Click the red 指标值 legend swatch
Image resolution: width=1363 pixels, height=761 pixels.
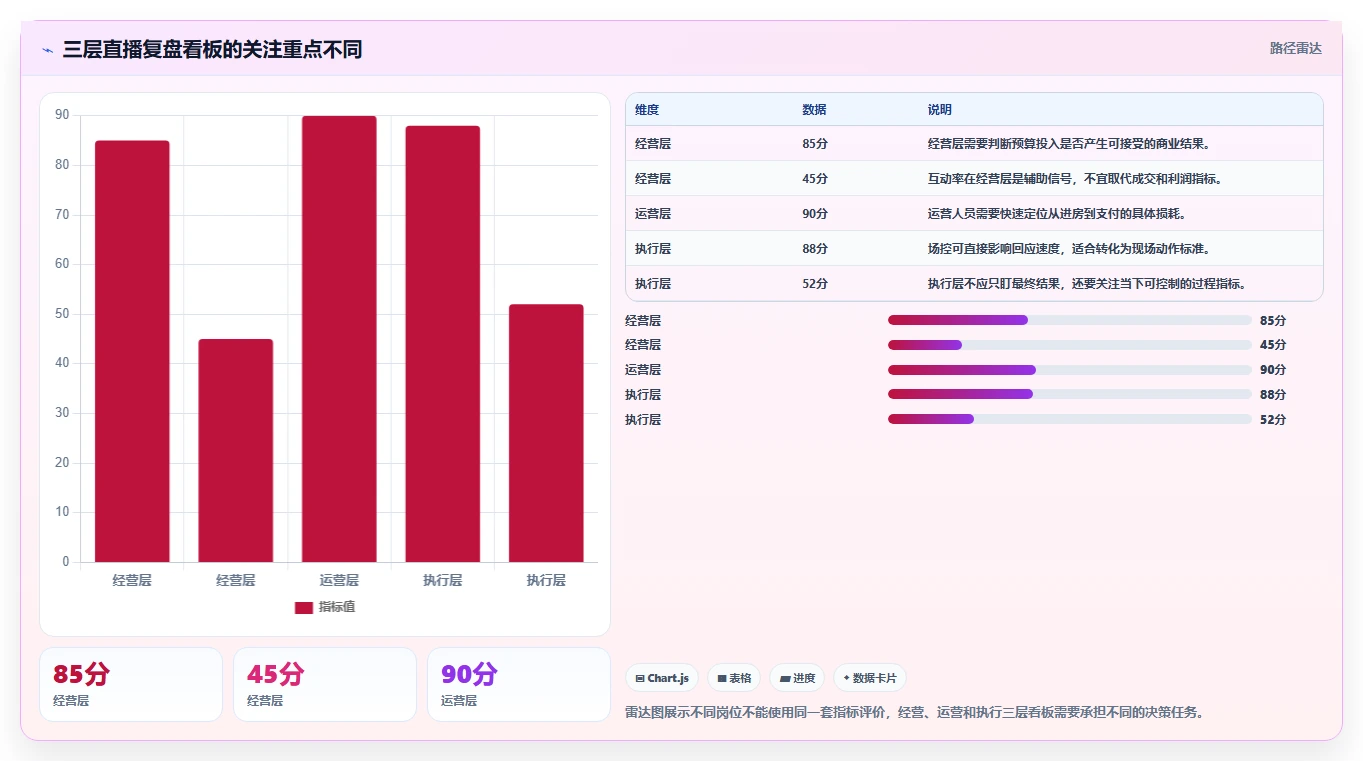coord(304,608)
